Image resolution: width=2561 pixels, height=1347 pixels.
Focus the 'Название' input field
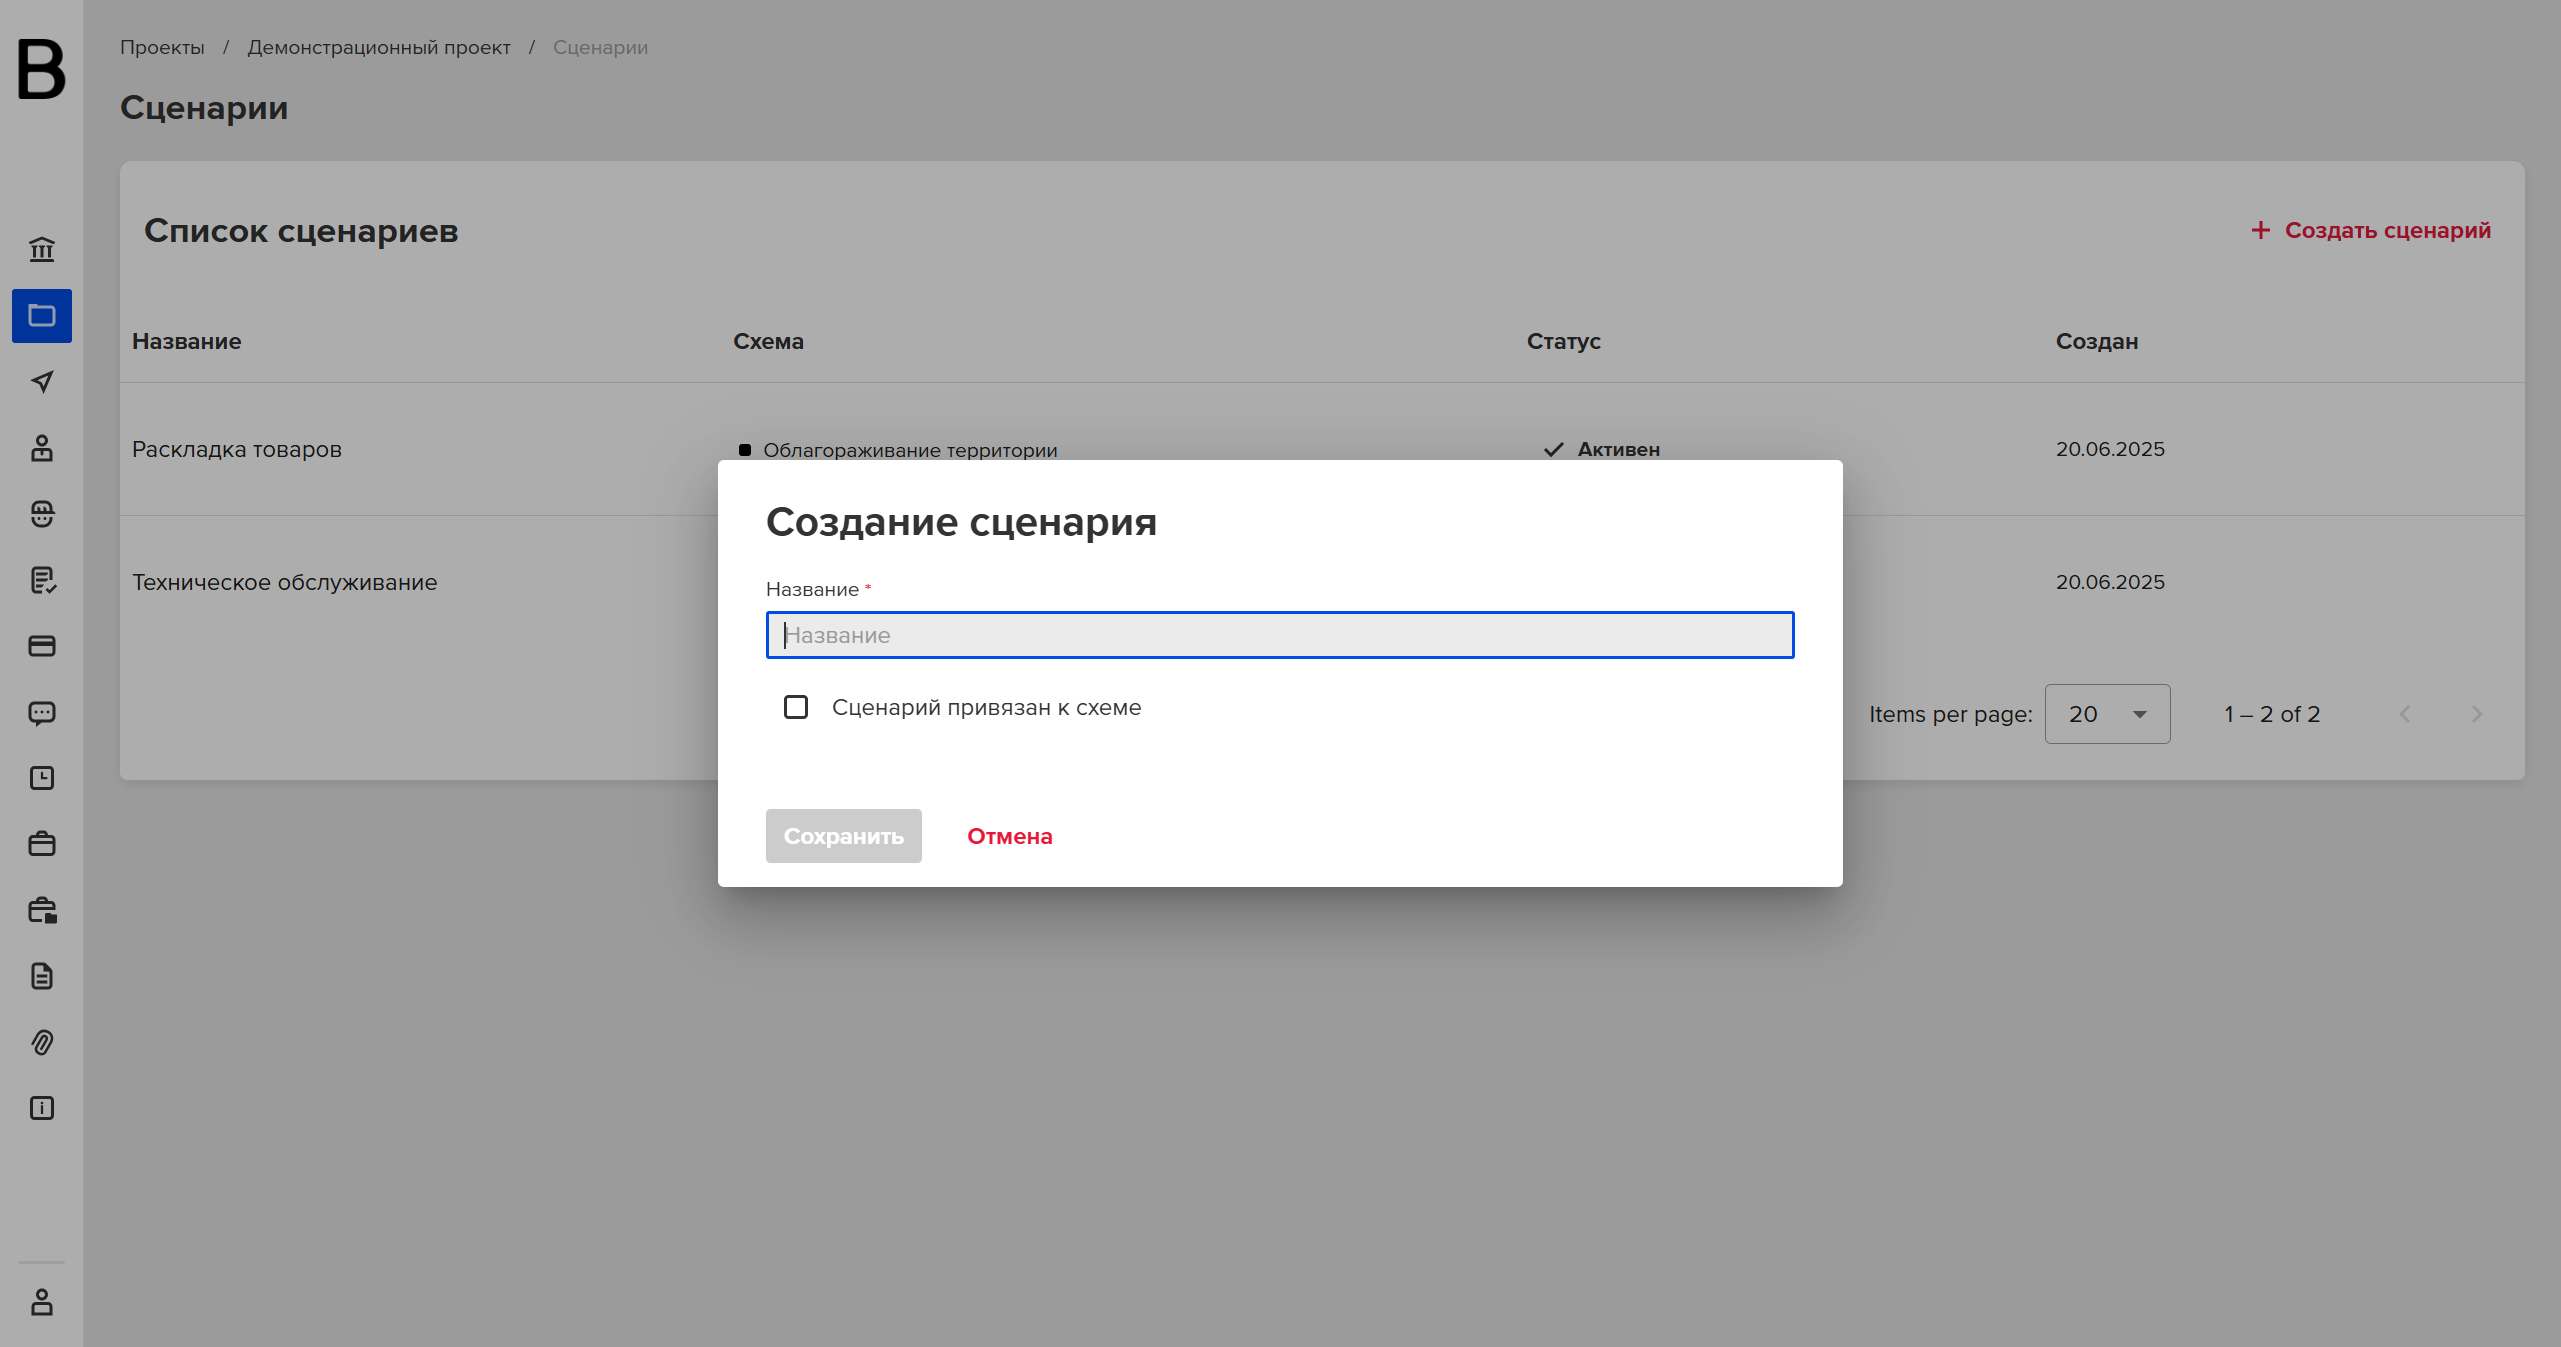coord(1280,635)
